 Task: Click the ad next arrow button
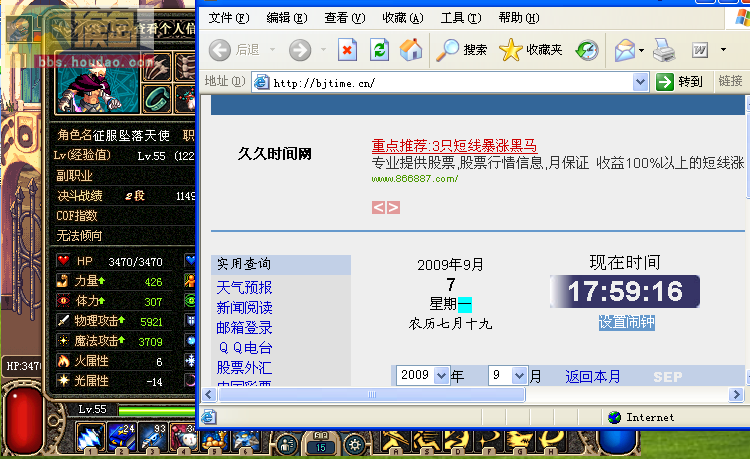(393, 208)
